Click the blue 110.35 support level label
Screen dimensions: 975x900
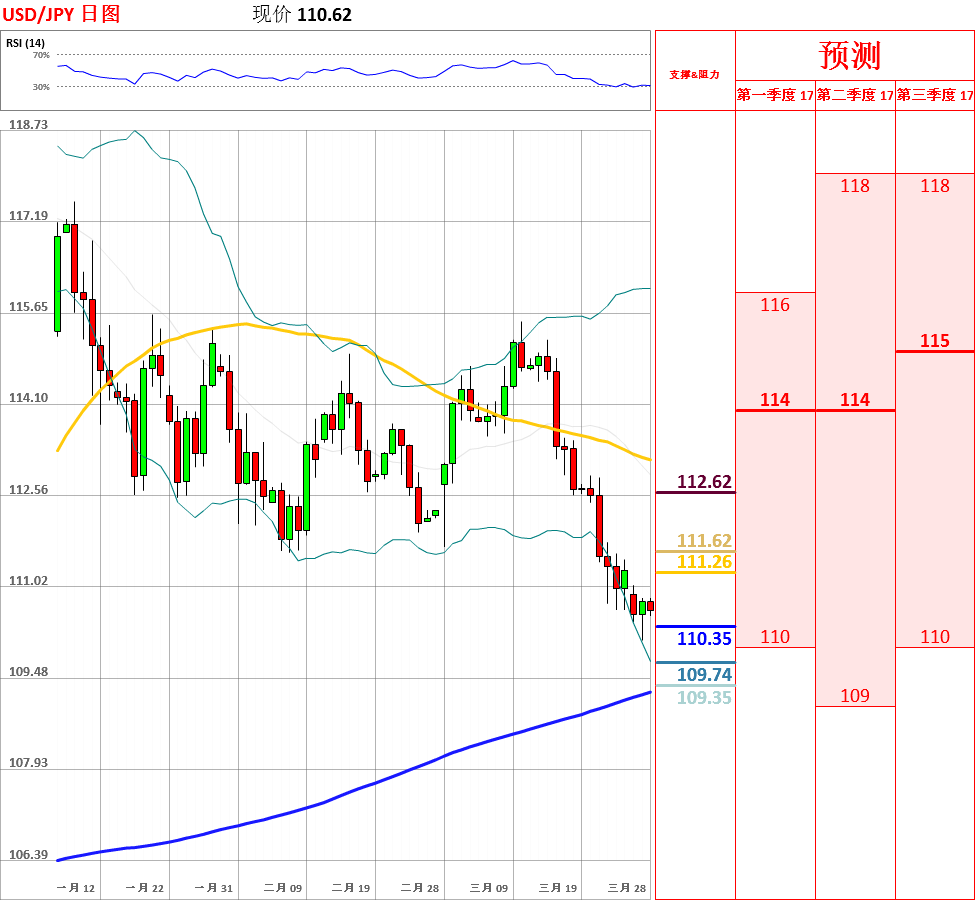click(704, 639)
